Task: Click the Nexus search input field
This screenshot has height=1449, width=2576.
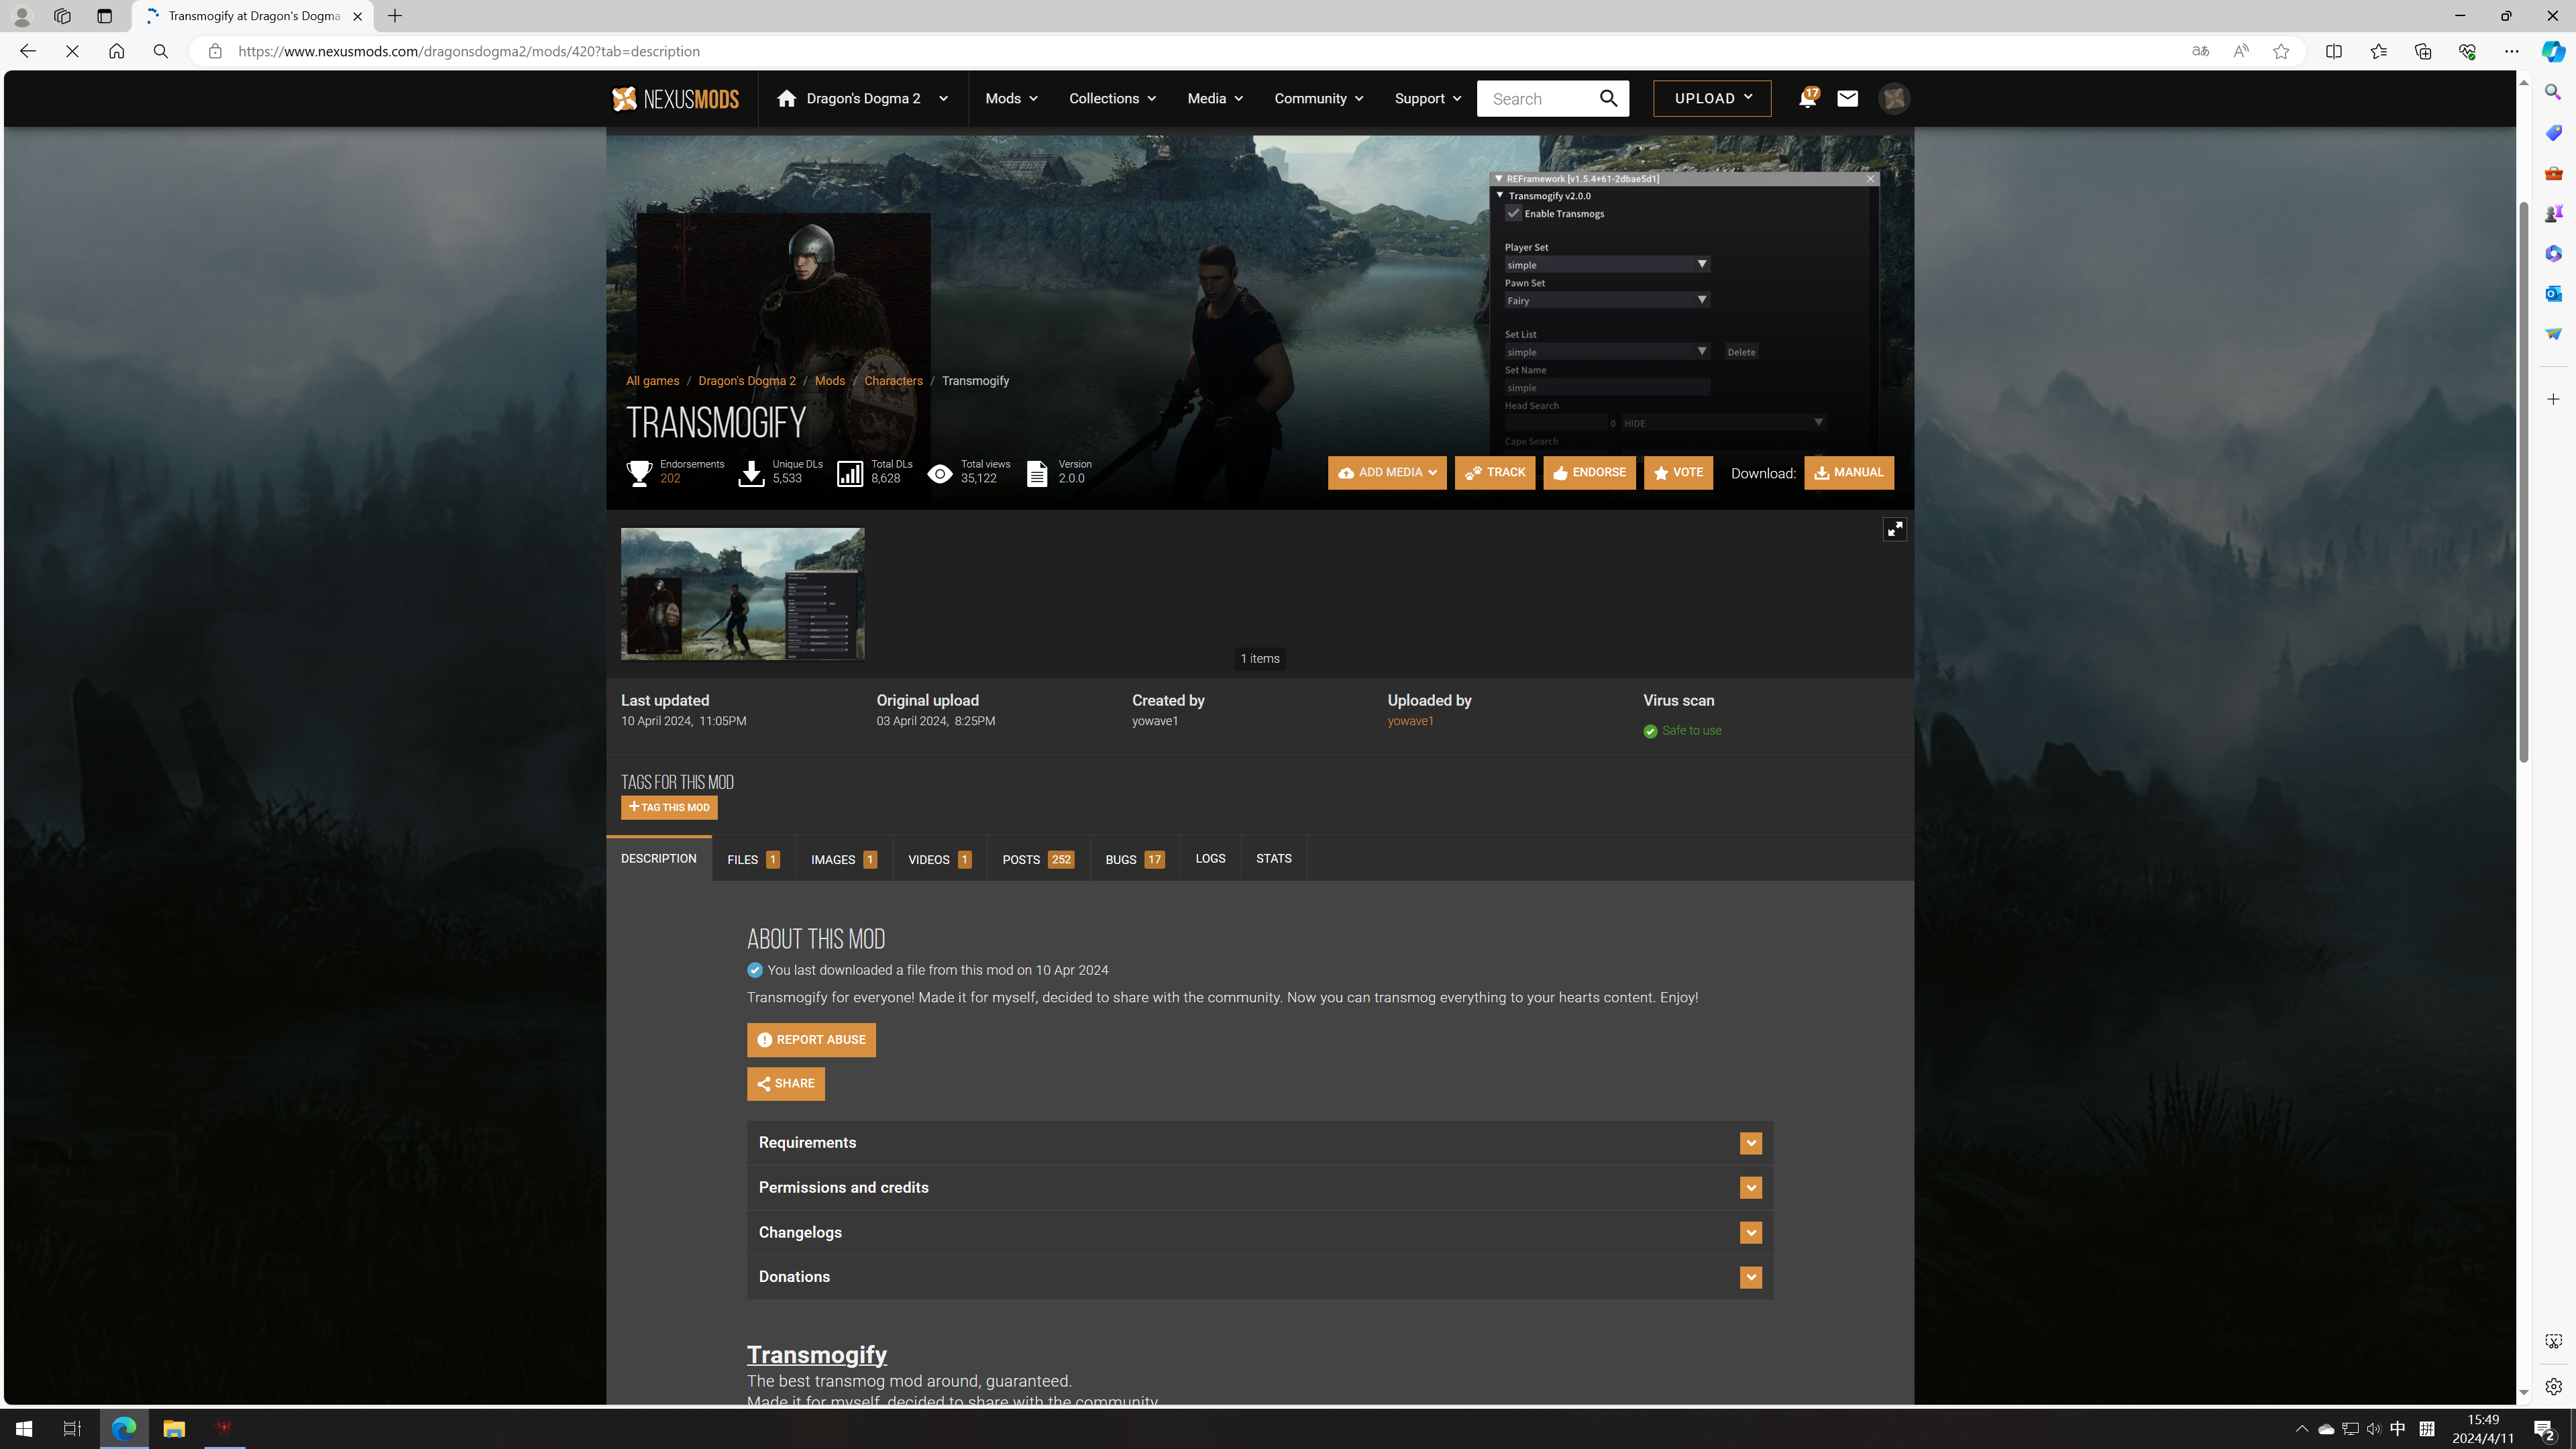Action: tap(1536, 98)
